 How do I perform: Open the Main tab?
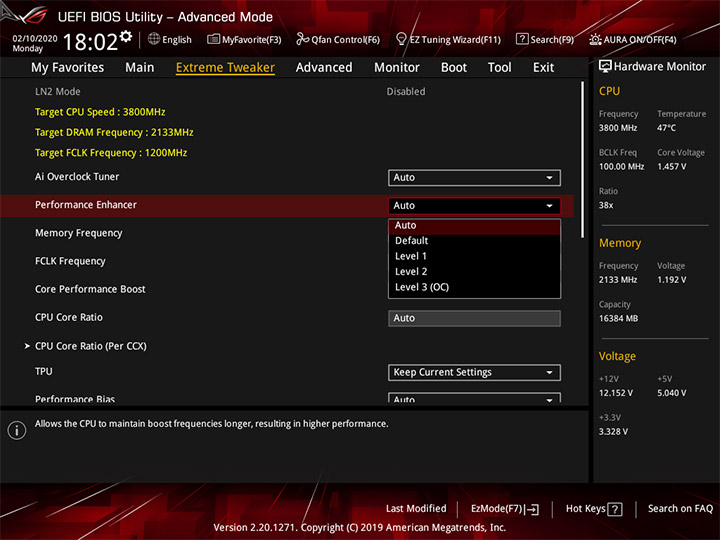tap(140, 68)
